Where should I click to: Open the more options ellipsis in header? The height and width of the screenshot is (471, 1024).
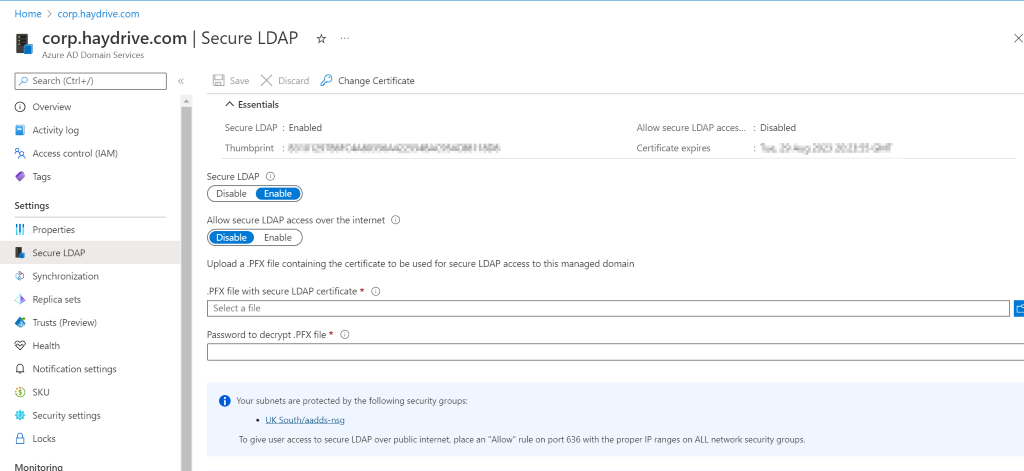click(x=345, y=39)
